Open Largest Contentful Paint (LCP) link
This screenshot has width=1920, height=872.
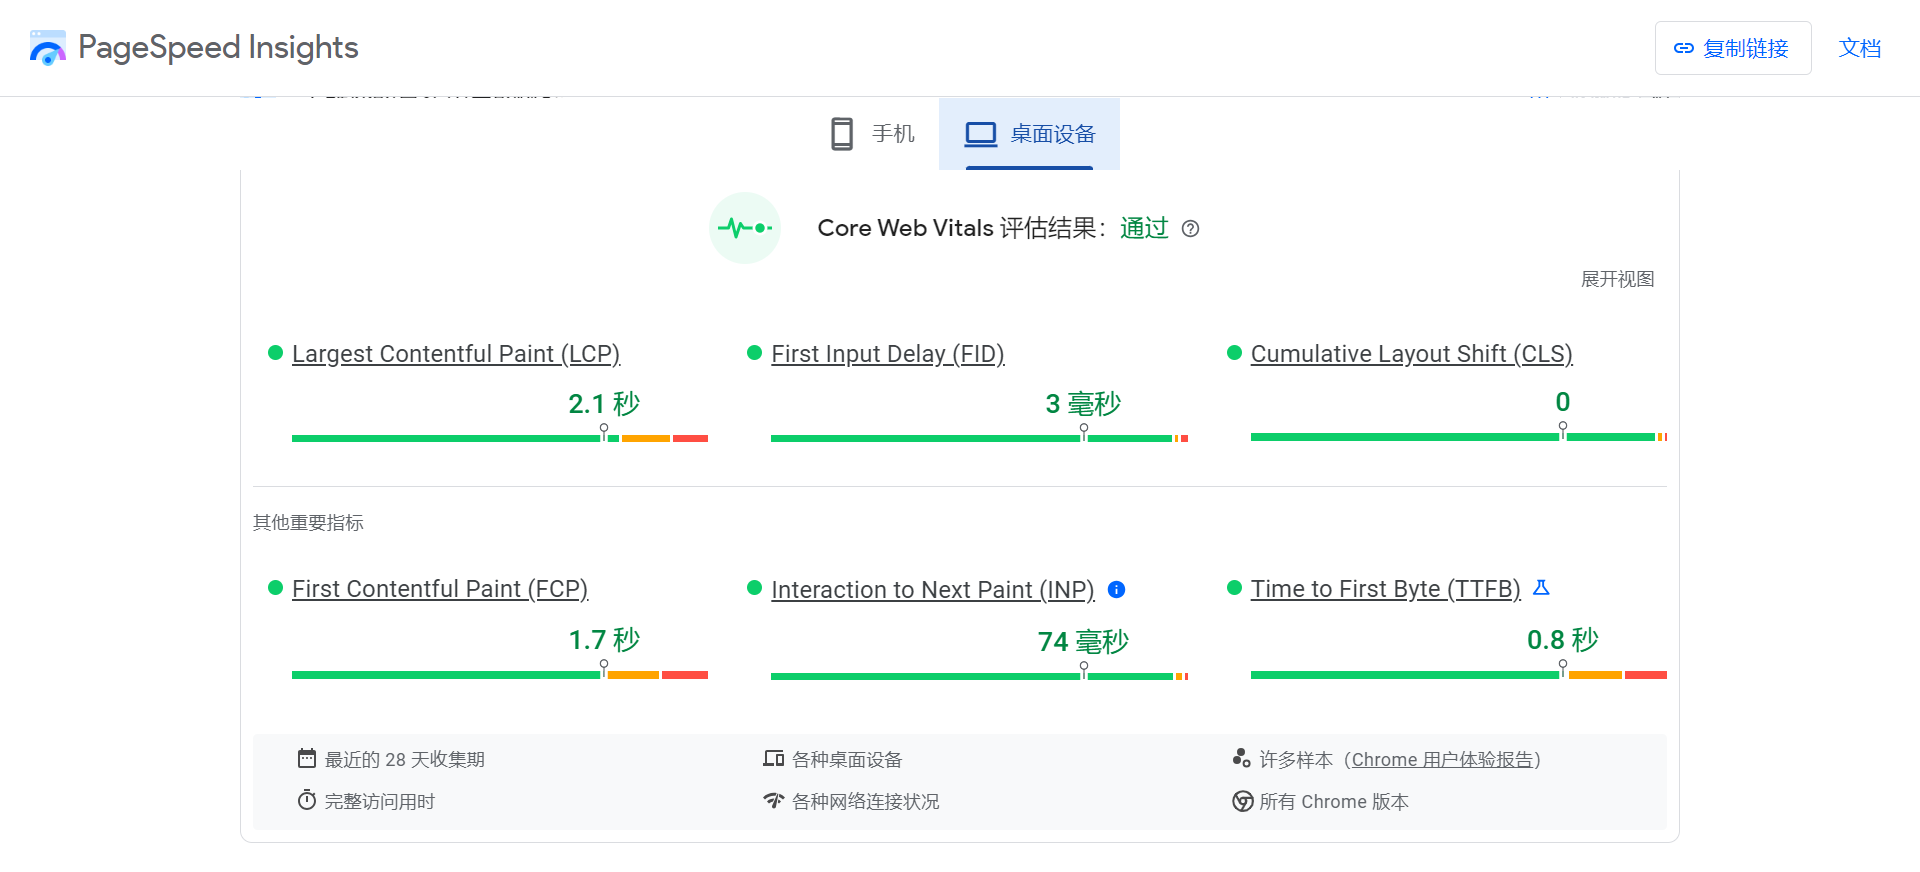[456, 354]
